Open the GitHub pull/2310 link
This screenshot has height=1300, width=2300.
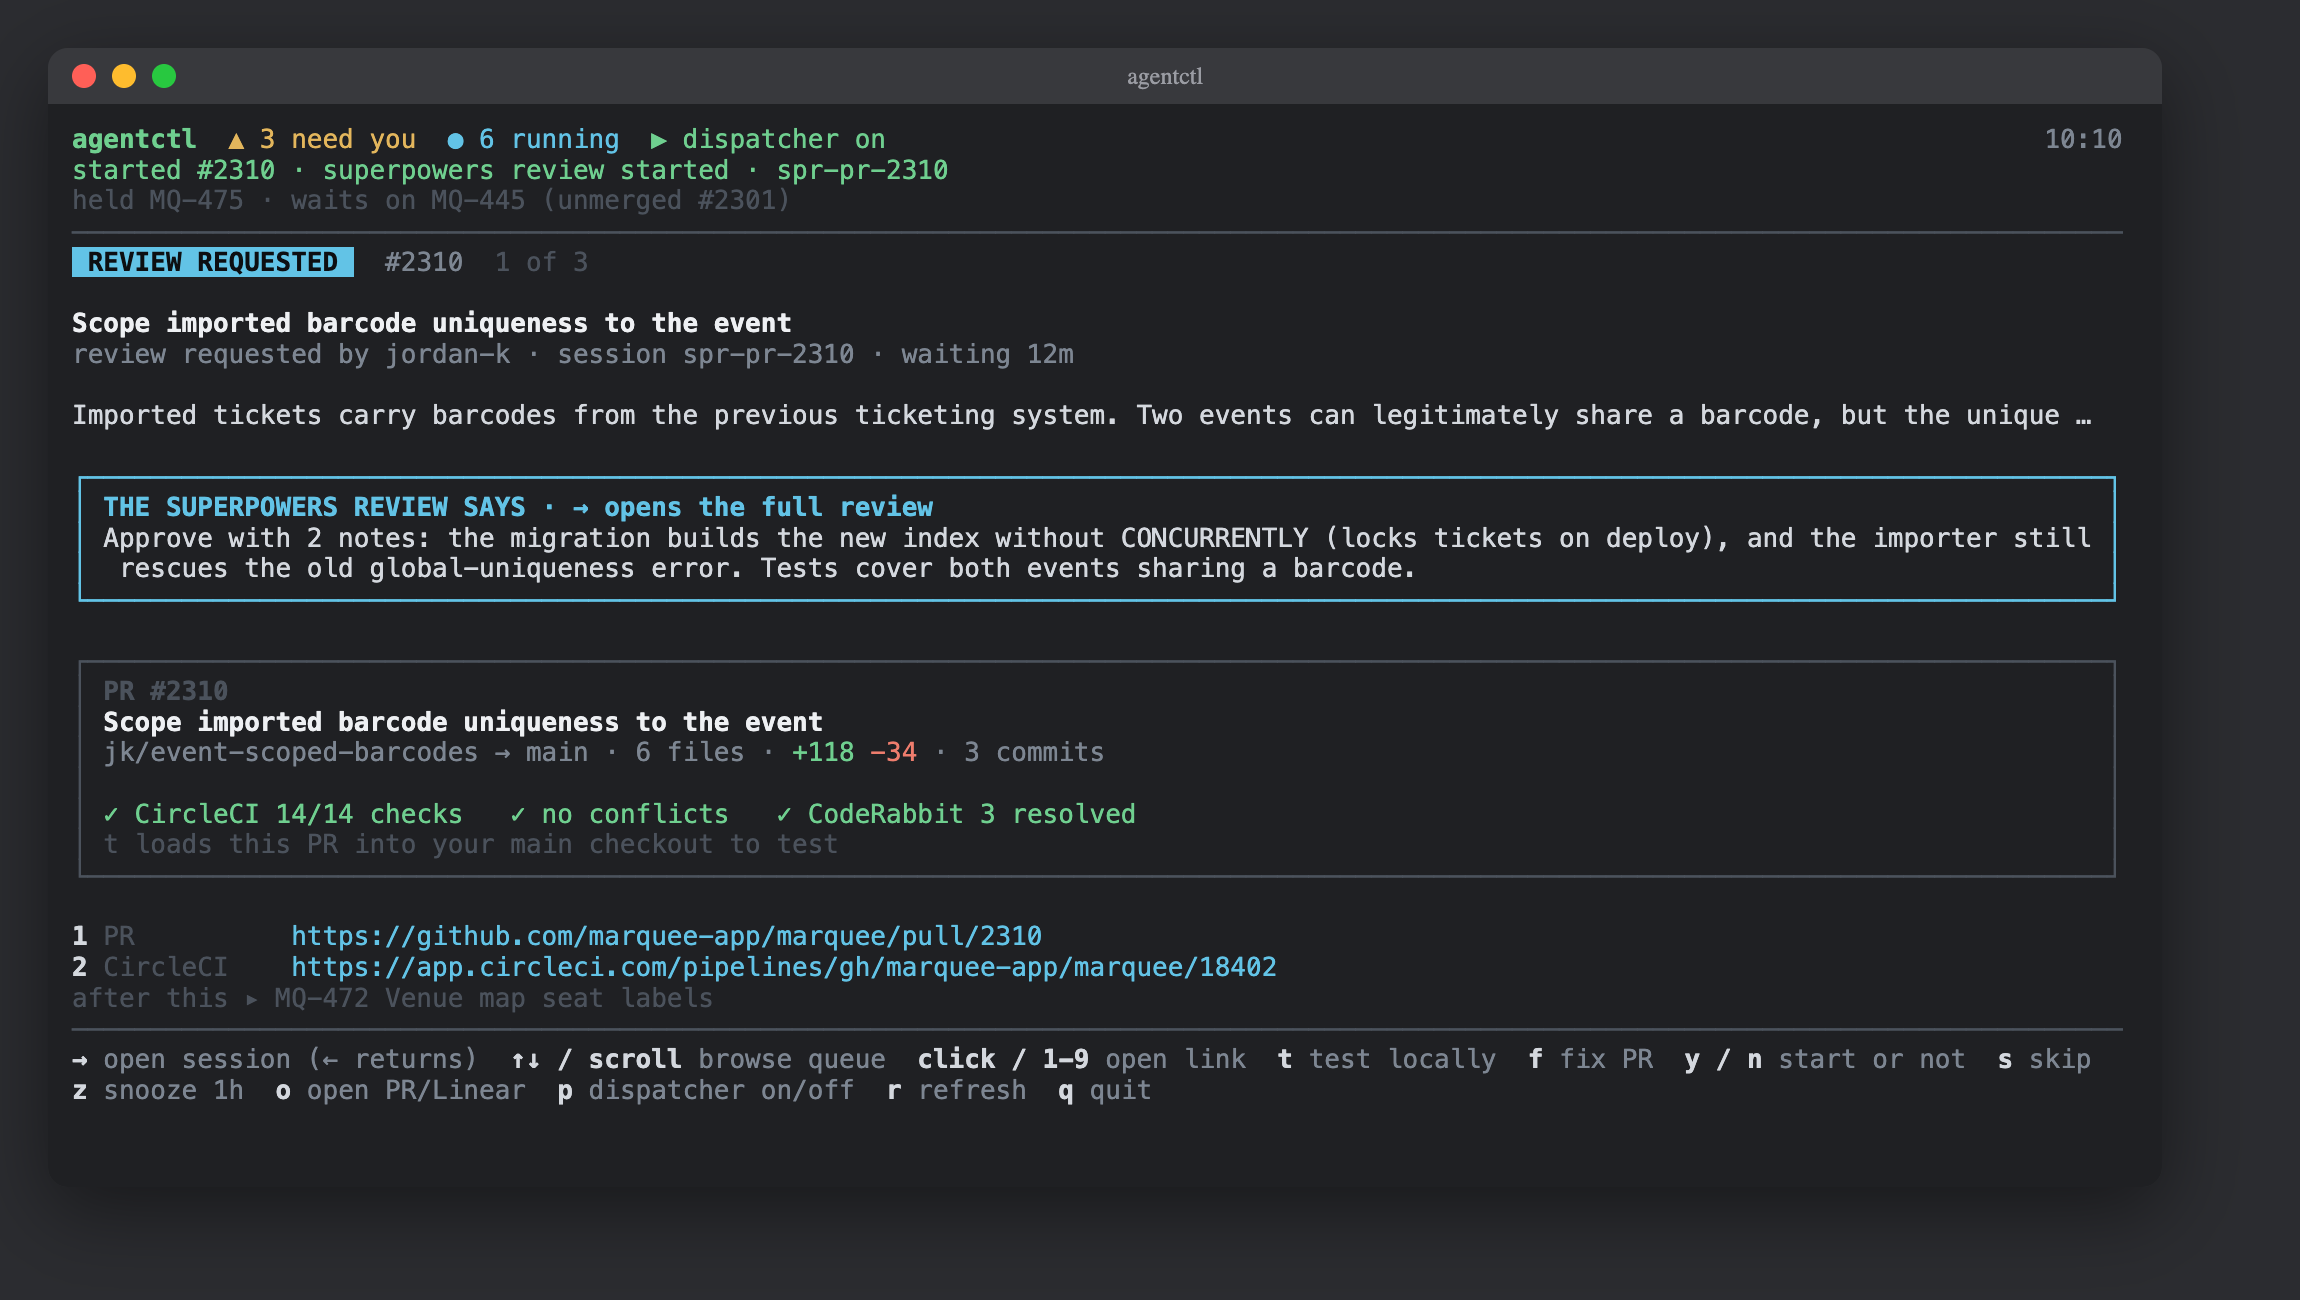click(x=666, y=936)
